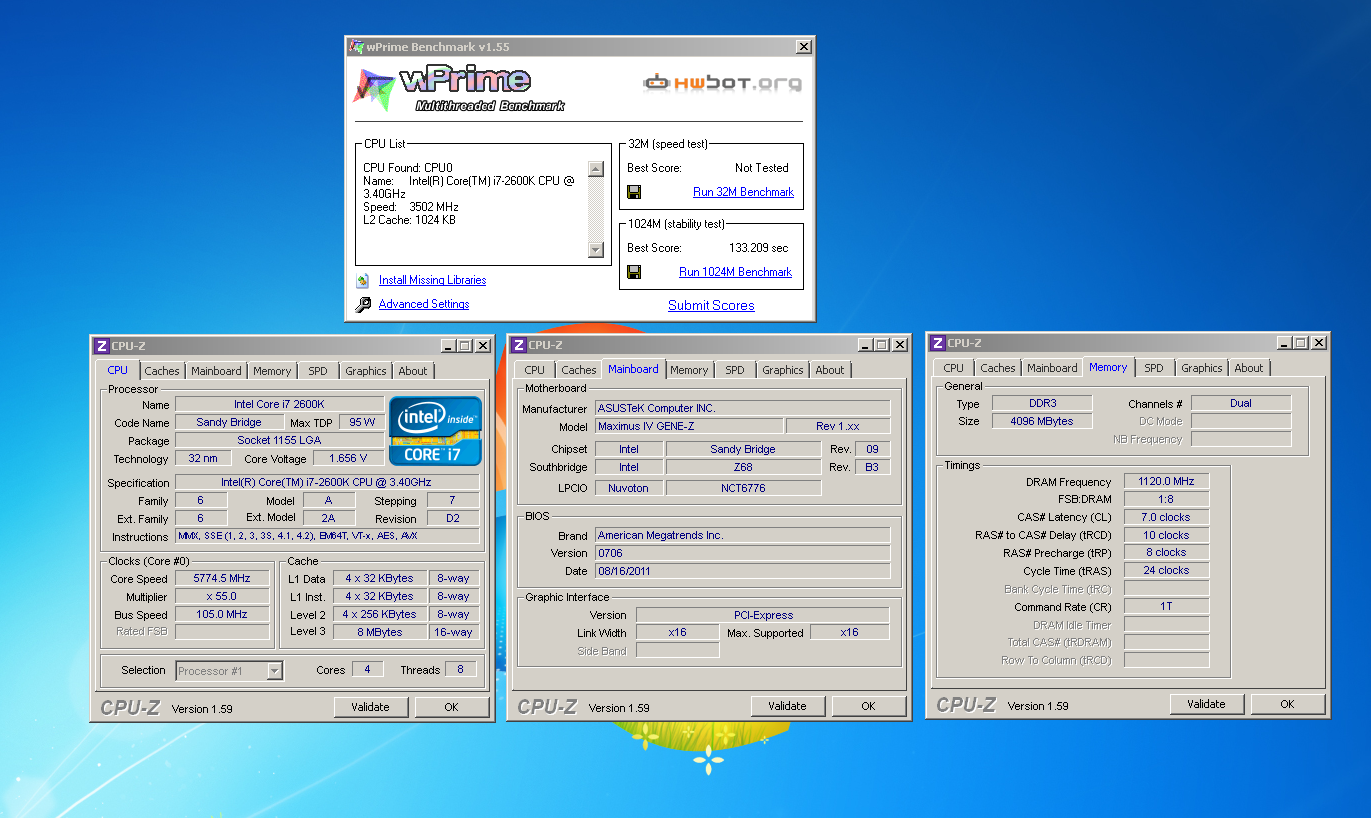This screenshot has height=818, width=1371.
Task: Click the Threads value 8
Action: pyautogui.click(x=460, y=670)
